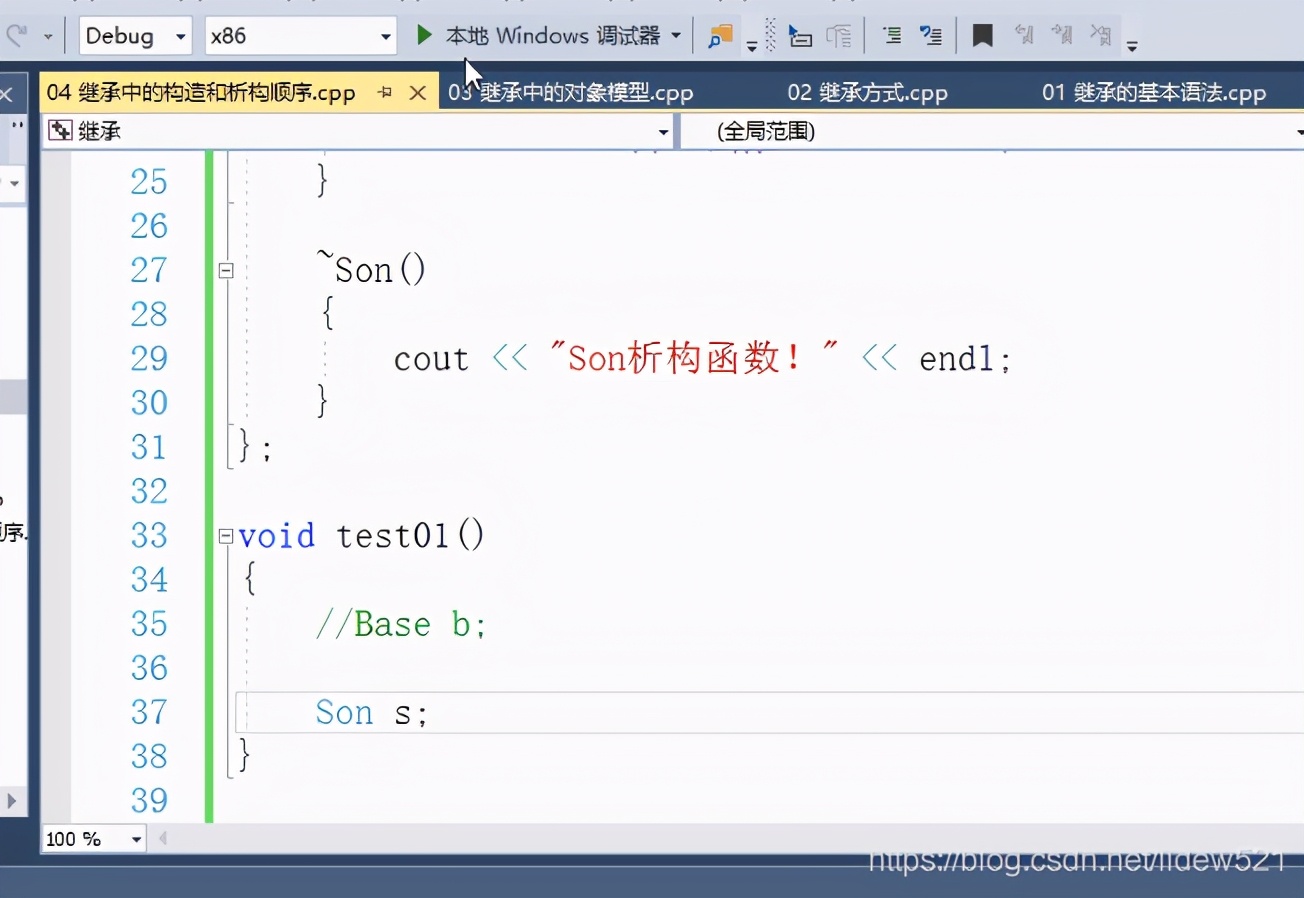Image resolution: width=1304 pixels, height=898 pixels.
Task: Go to the previous bookmark
Action: pyautogui.click(x=1025, y=35)
